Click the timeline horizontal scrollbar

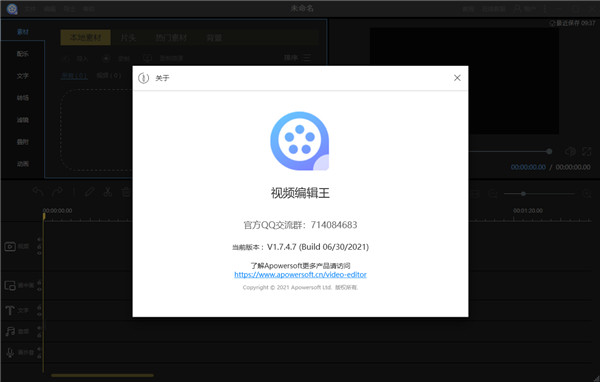[x=102, y=375]
